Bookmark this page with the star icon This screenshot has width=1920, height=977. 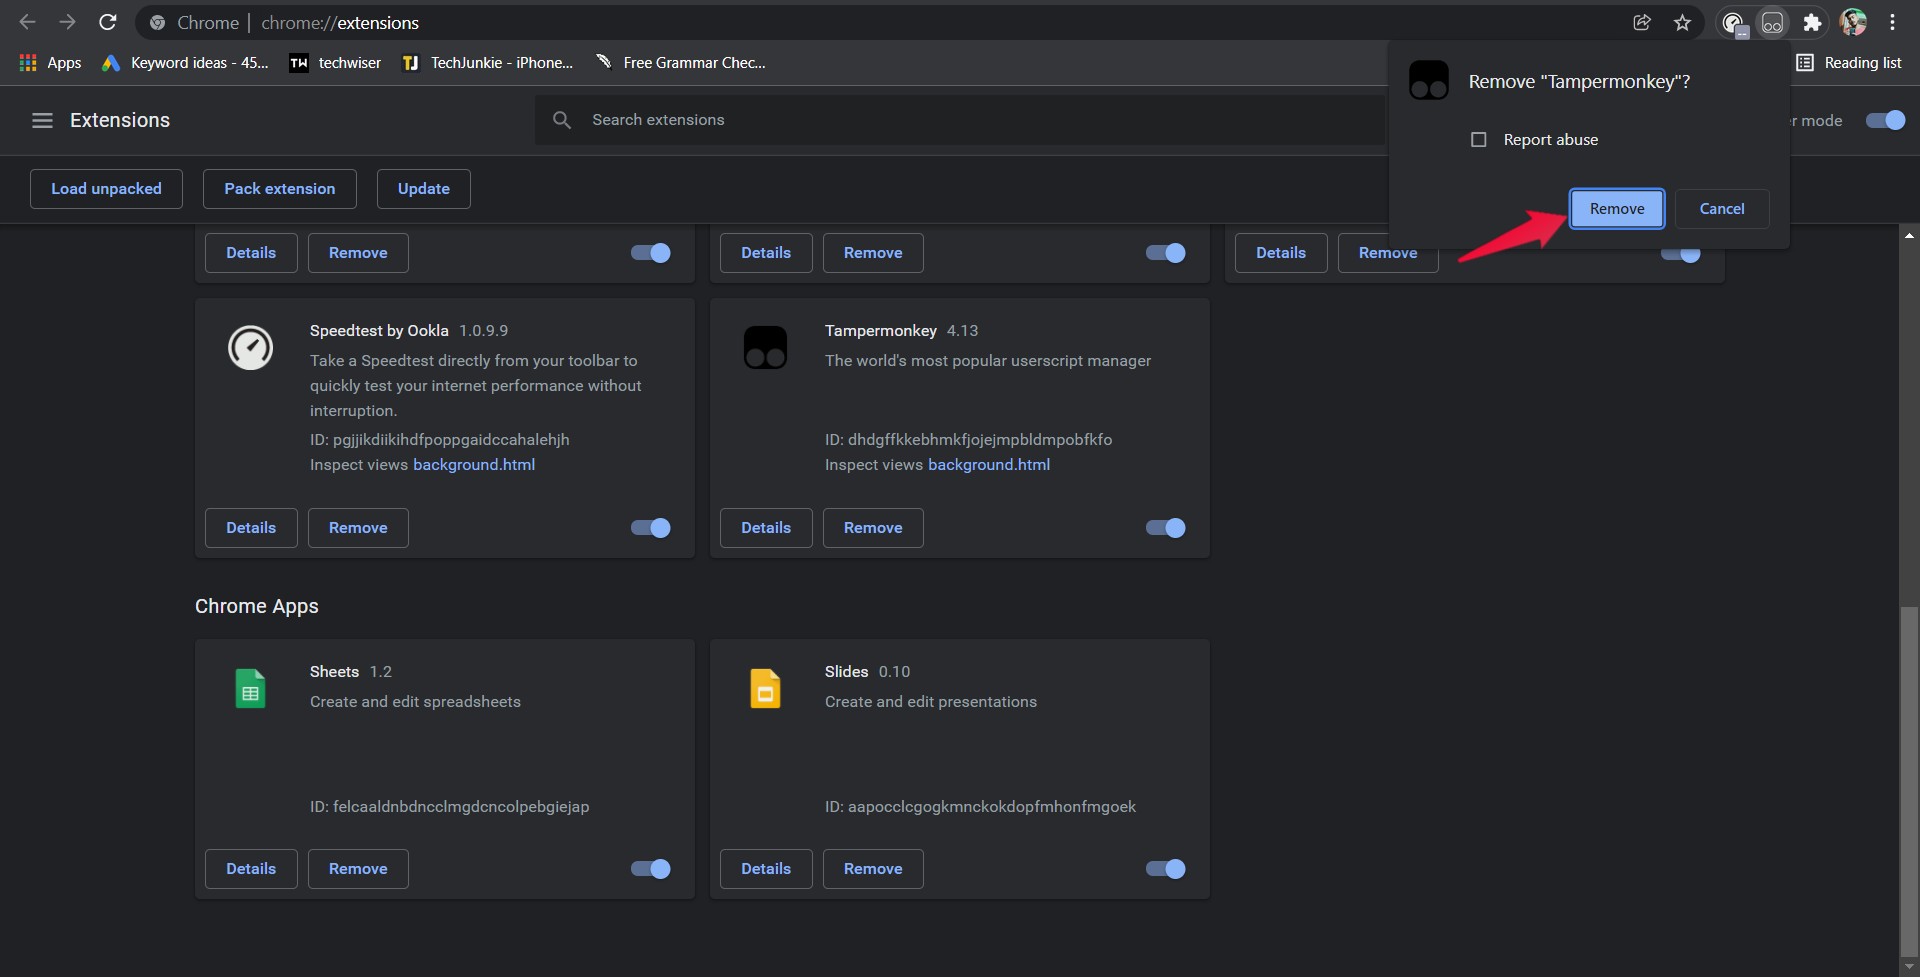[1682, 22]
